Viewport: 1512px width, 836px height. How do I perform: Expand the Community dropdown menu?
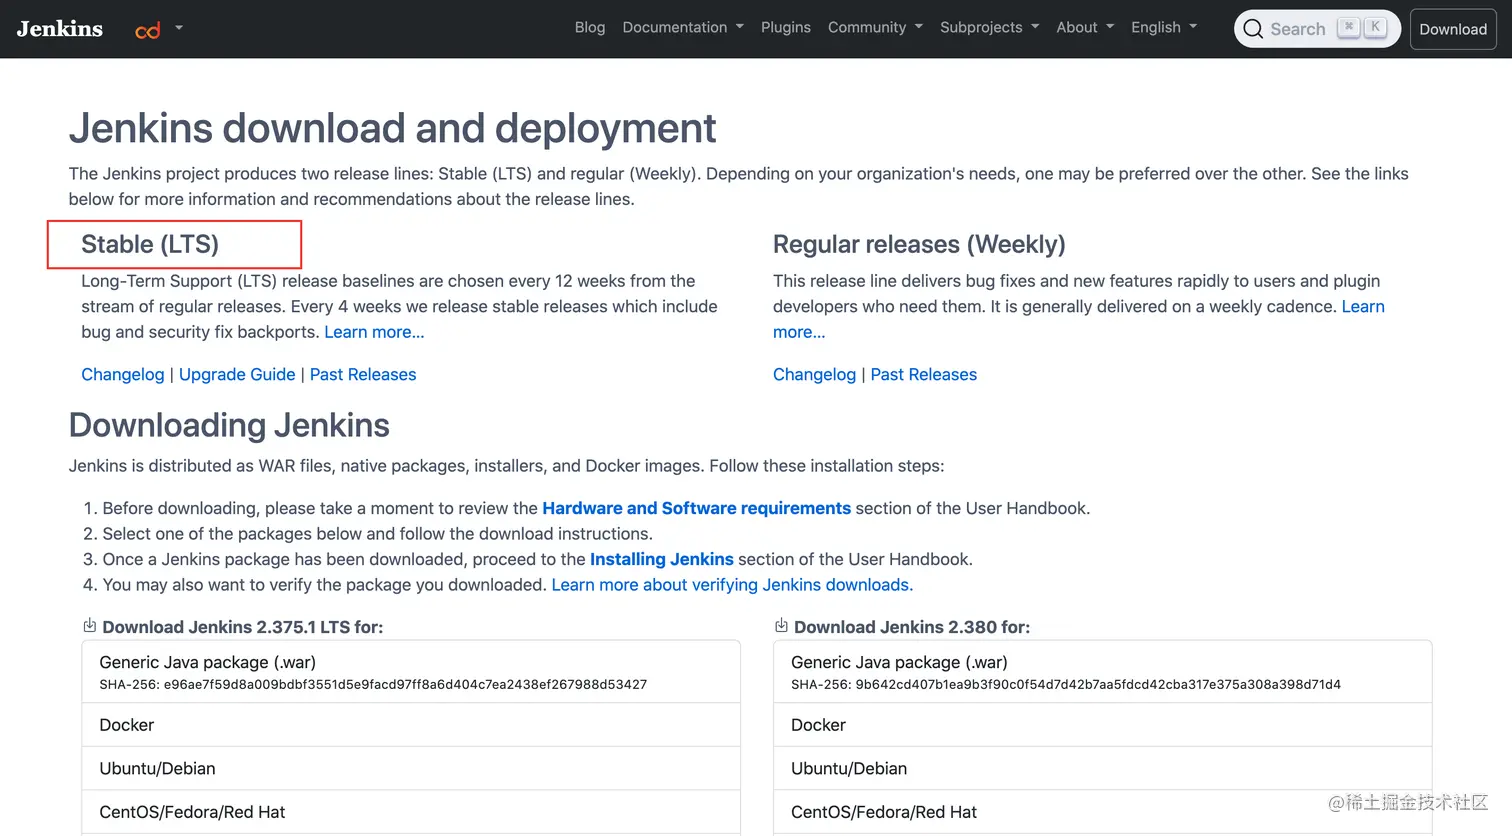875,28
